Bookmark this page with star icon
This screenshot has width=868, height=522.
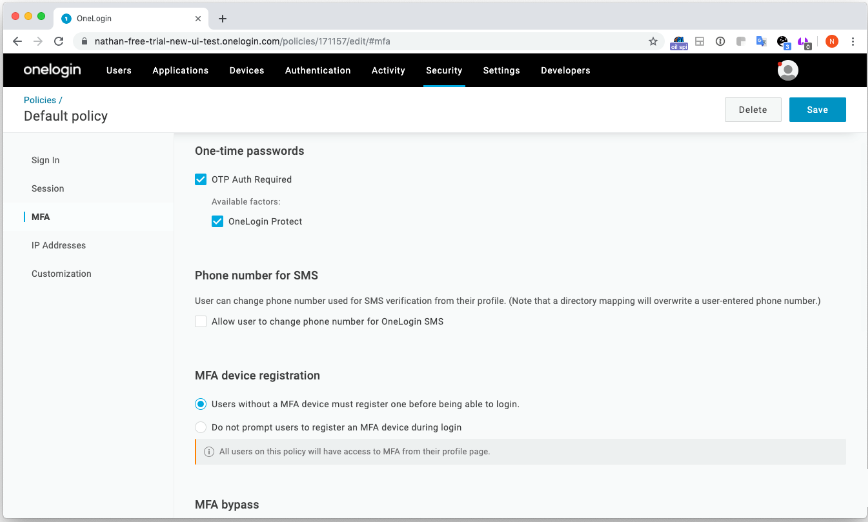[653, 42]
